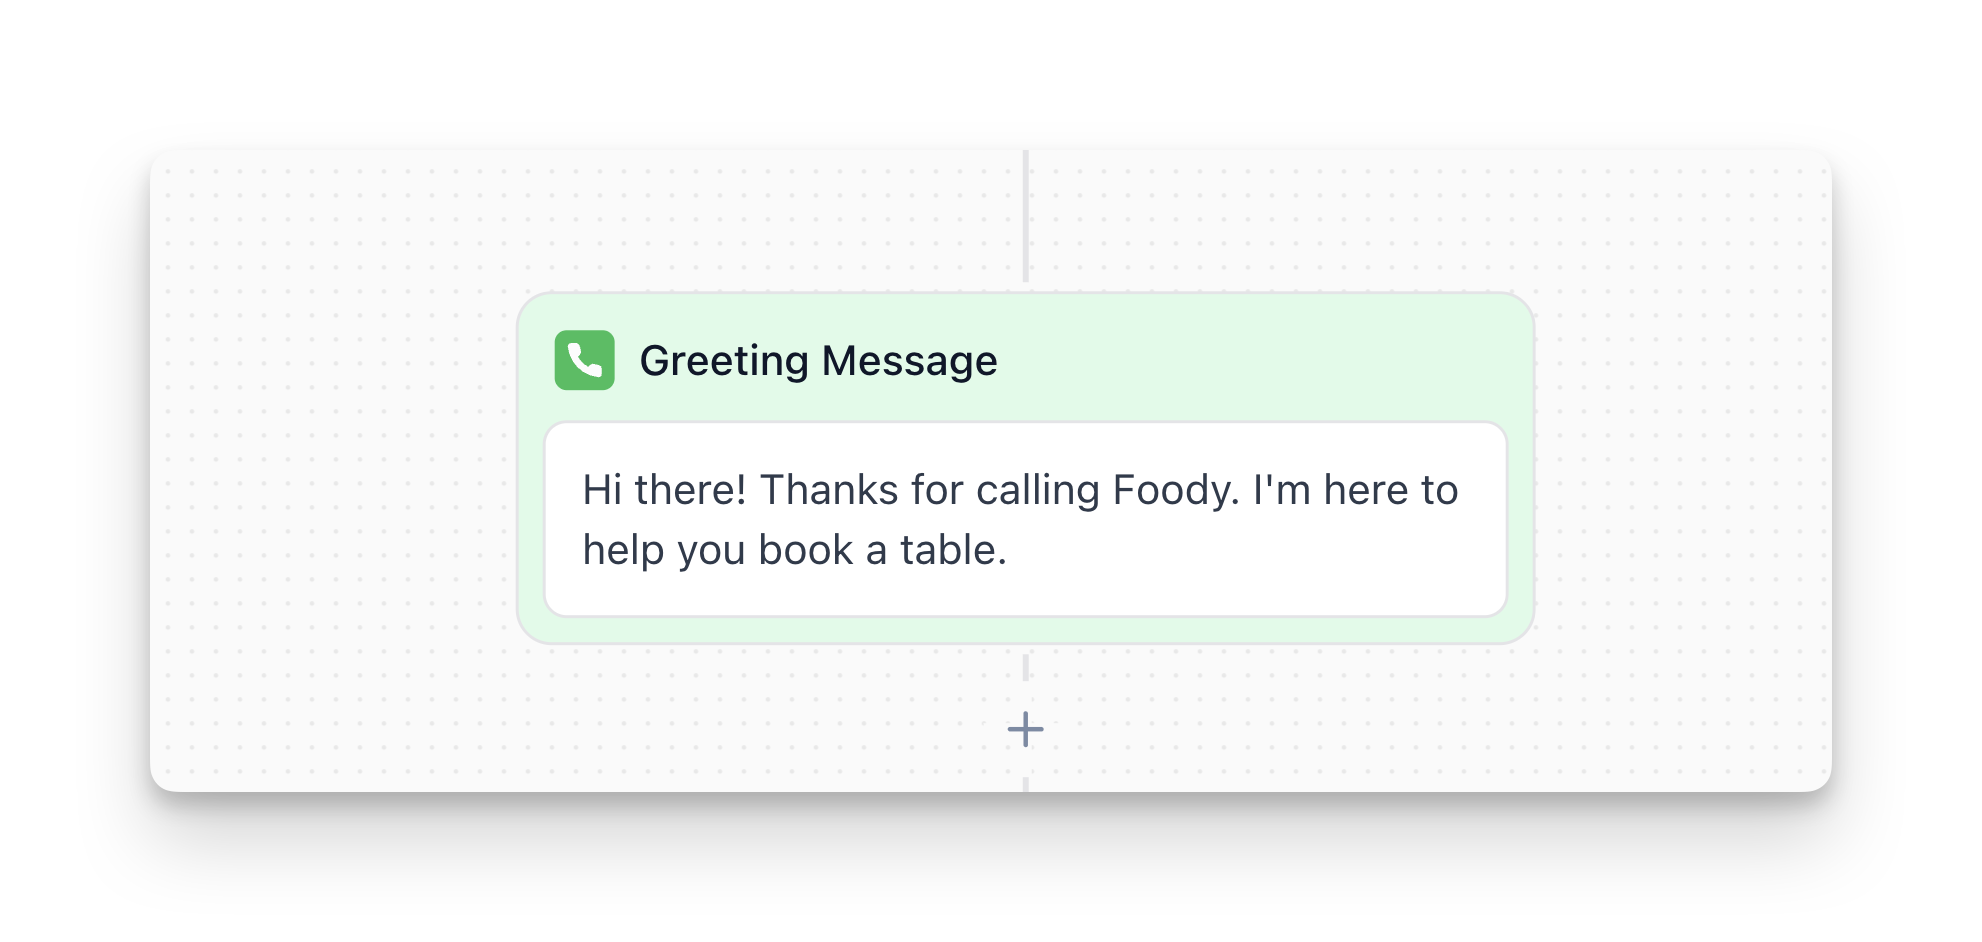
Task: Click the word "table" in the greeting text
Action: [x=946, y=551]
